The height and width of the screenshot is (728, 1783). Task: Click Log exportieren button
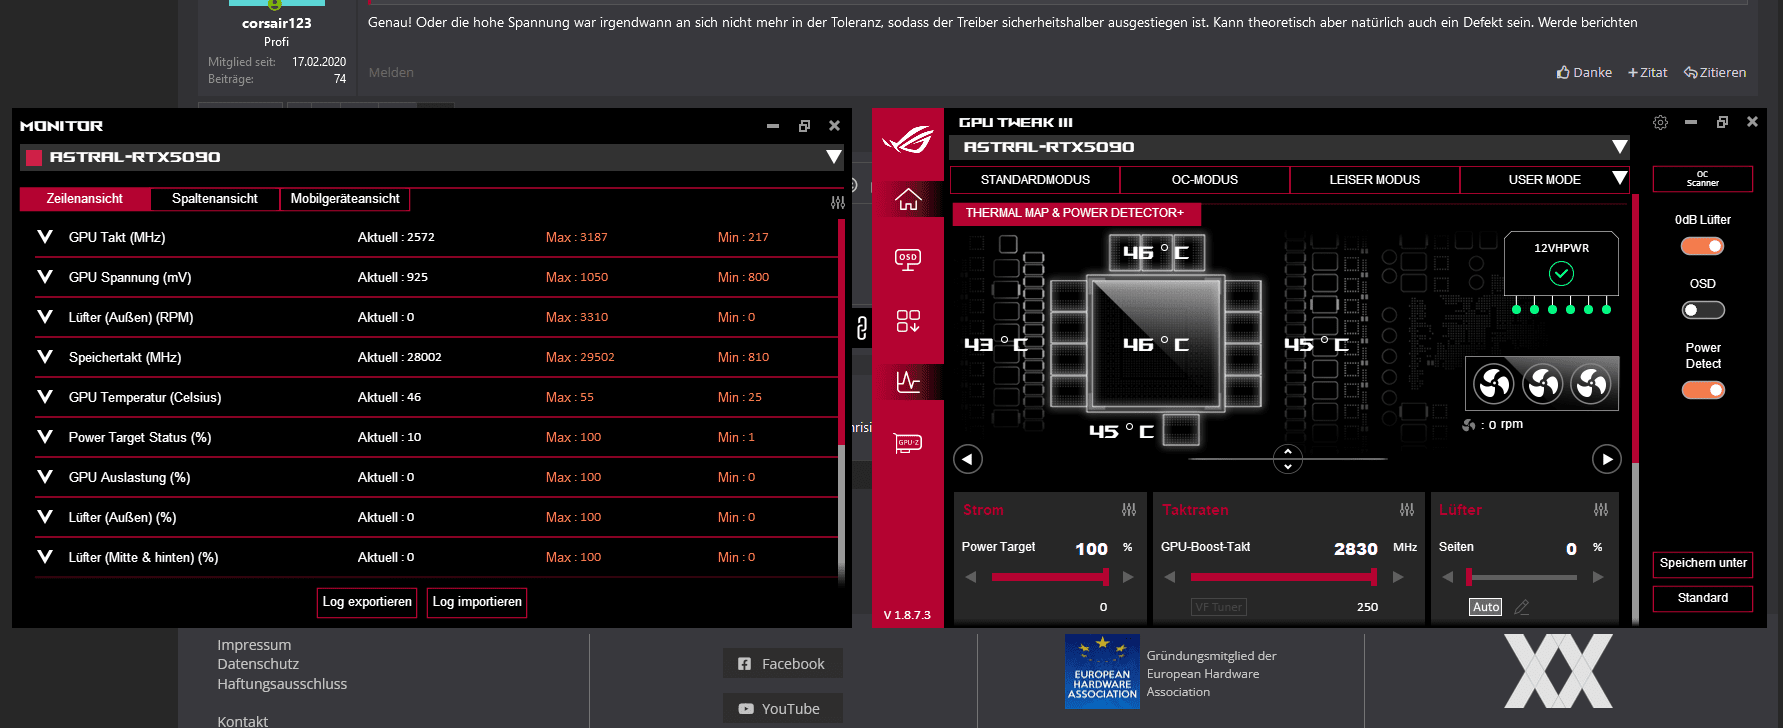[x=368, y=602]
